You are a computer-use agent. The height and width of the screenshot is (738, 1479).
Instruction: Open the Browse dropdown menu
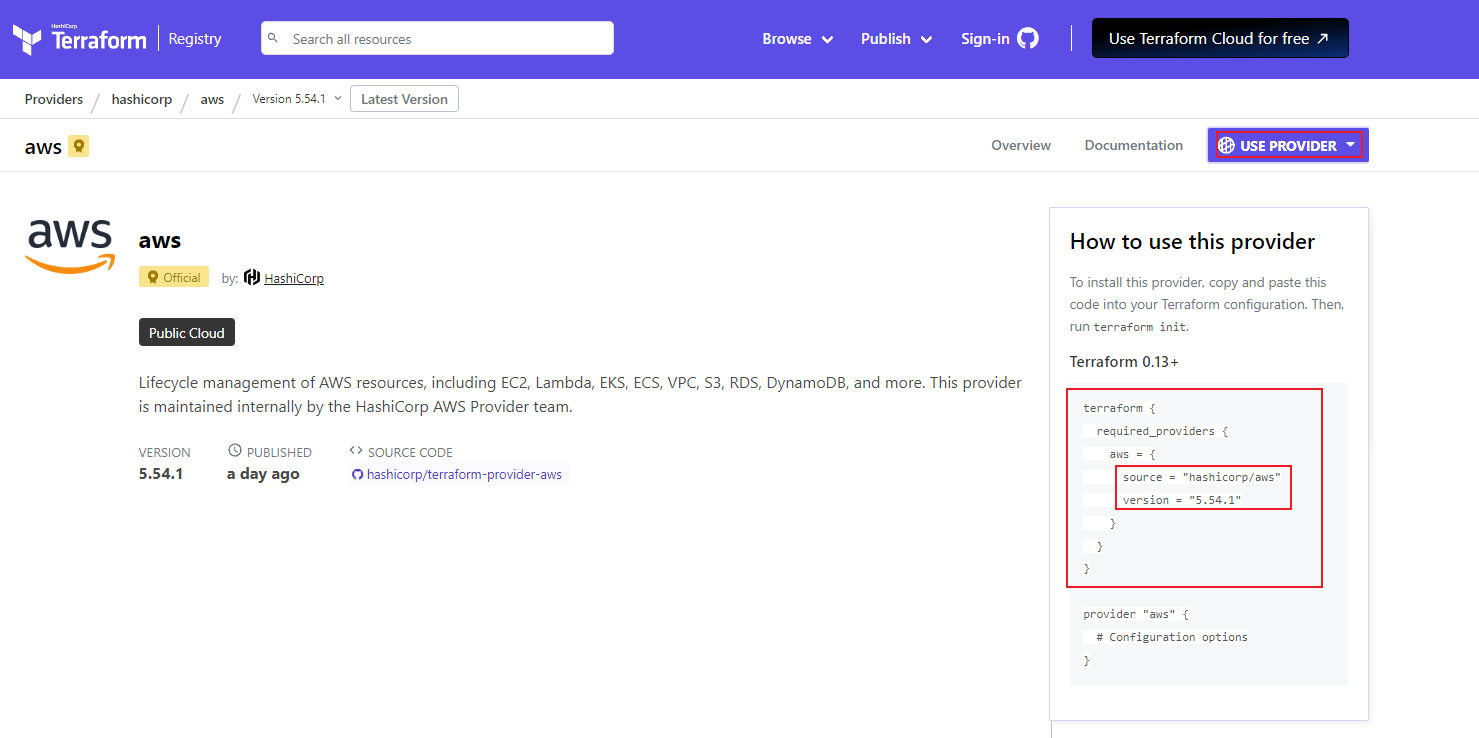pos(797,39)
